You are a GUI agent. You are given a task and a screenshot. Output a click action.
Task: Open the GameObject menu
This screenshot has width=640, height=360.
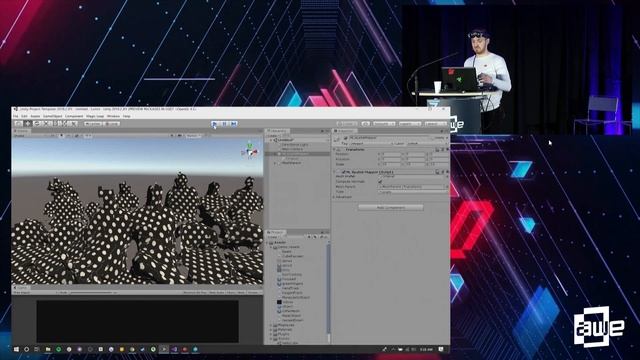click(53, 116)
